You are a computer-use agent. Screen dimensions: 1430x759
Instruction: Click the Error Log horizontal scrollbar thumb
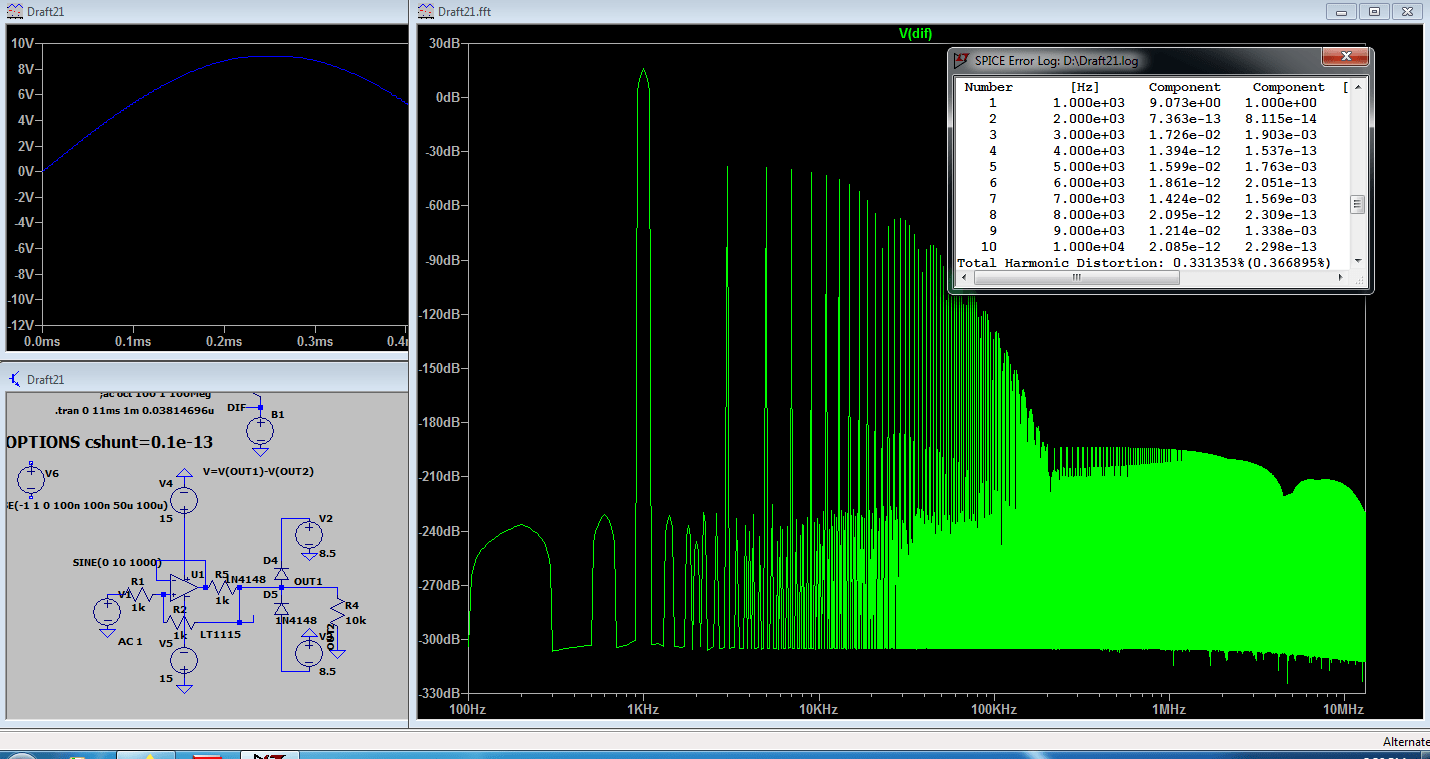click(1077, 277)
